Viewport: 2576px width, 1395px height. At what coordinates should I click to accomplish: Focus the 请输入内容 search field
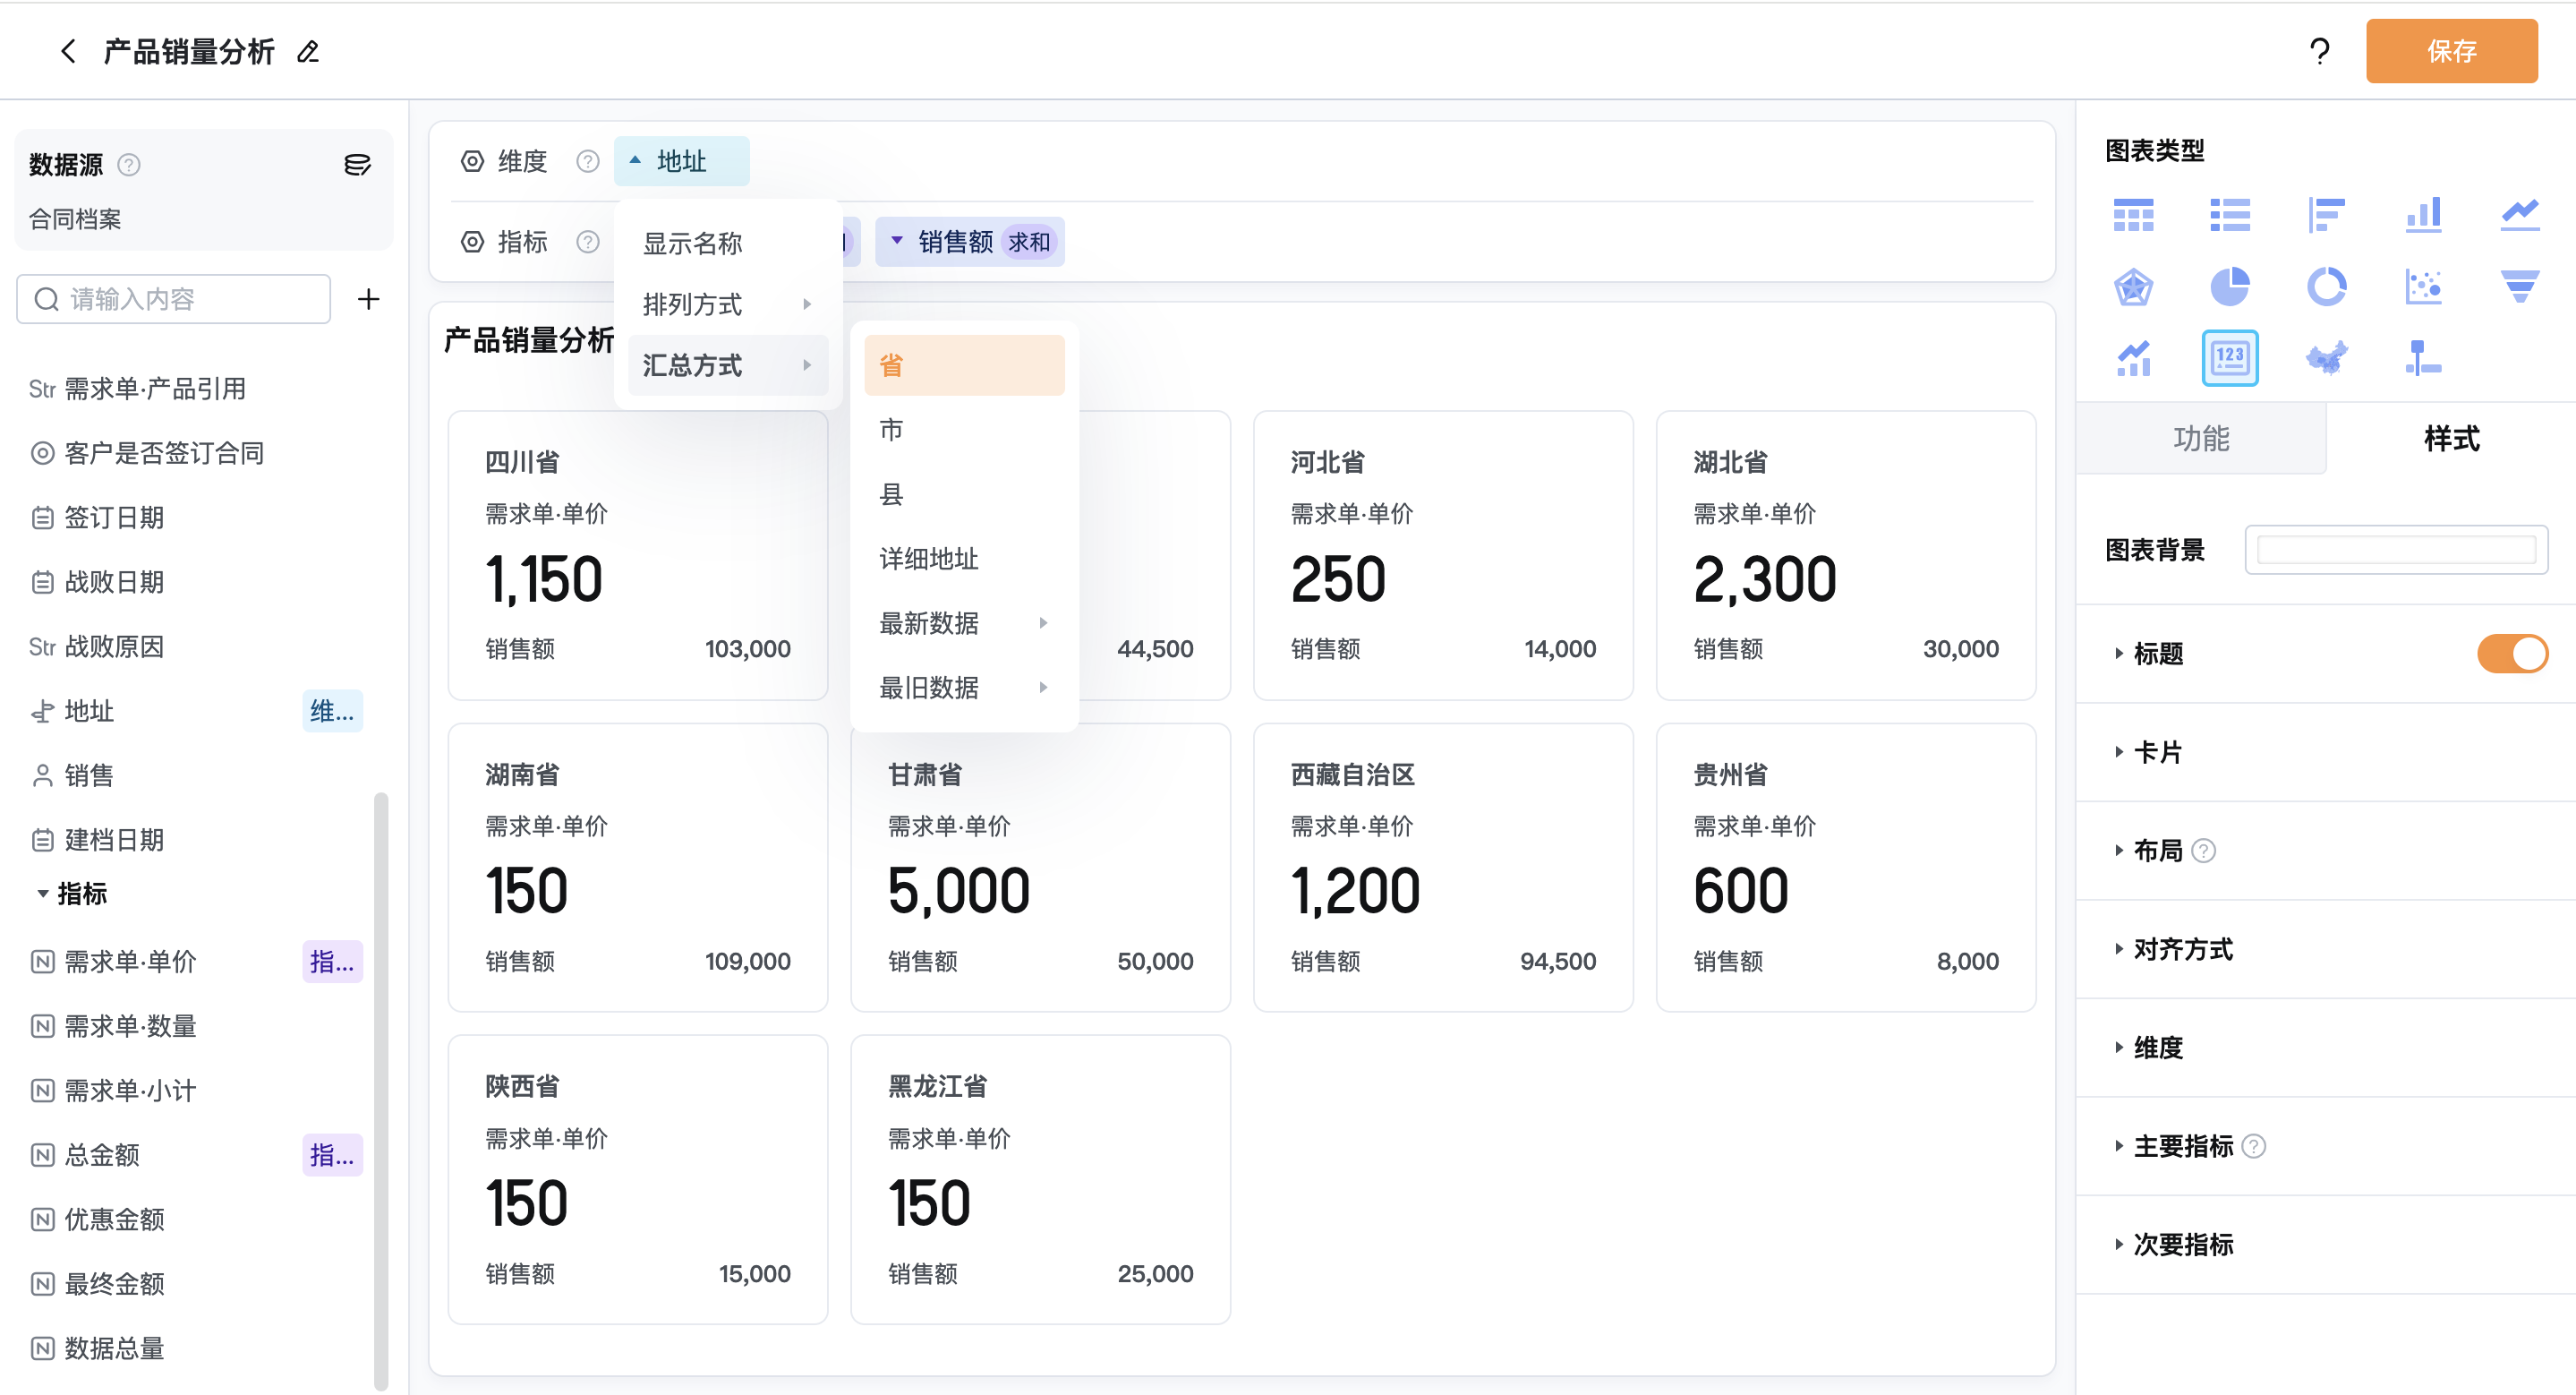coord(174,299)
